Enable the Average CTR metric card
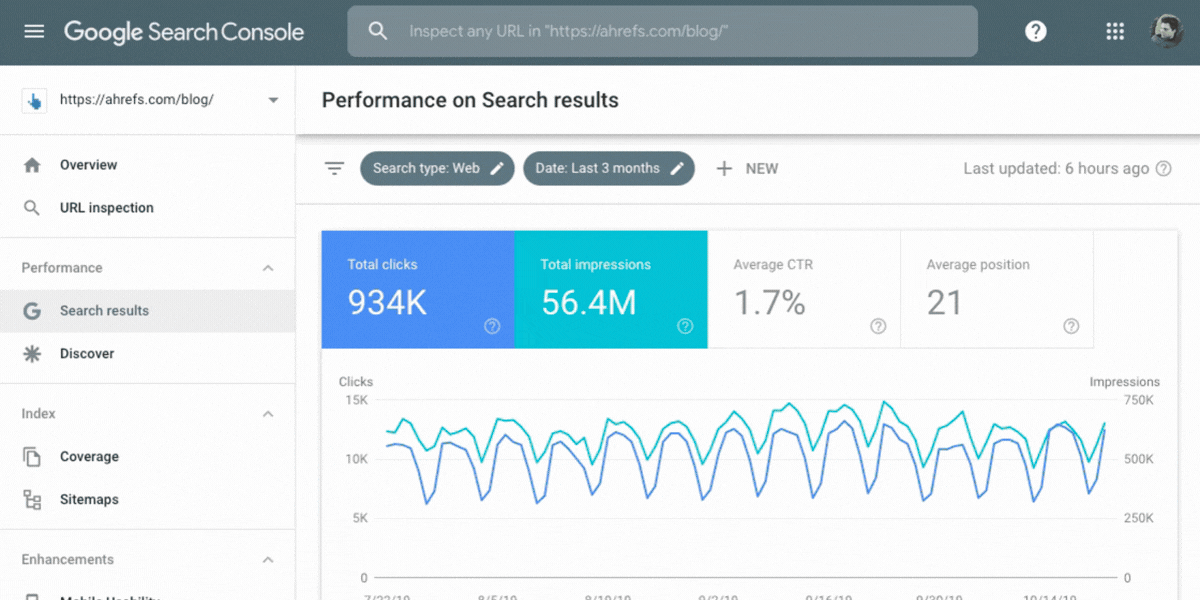The image size is (1200, 600). pyautogui.click(x=804, y=290)
